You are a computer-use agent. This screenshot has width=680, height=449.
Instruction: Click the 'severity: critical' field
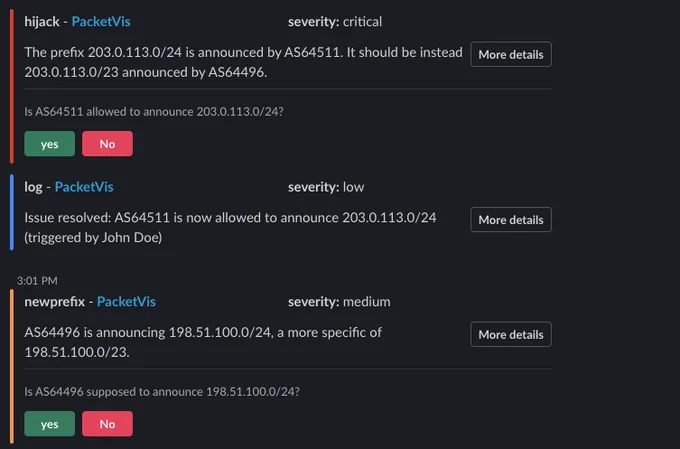(x=335, y=22)
